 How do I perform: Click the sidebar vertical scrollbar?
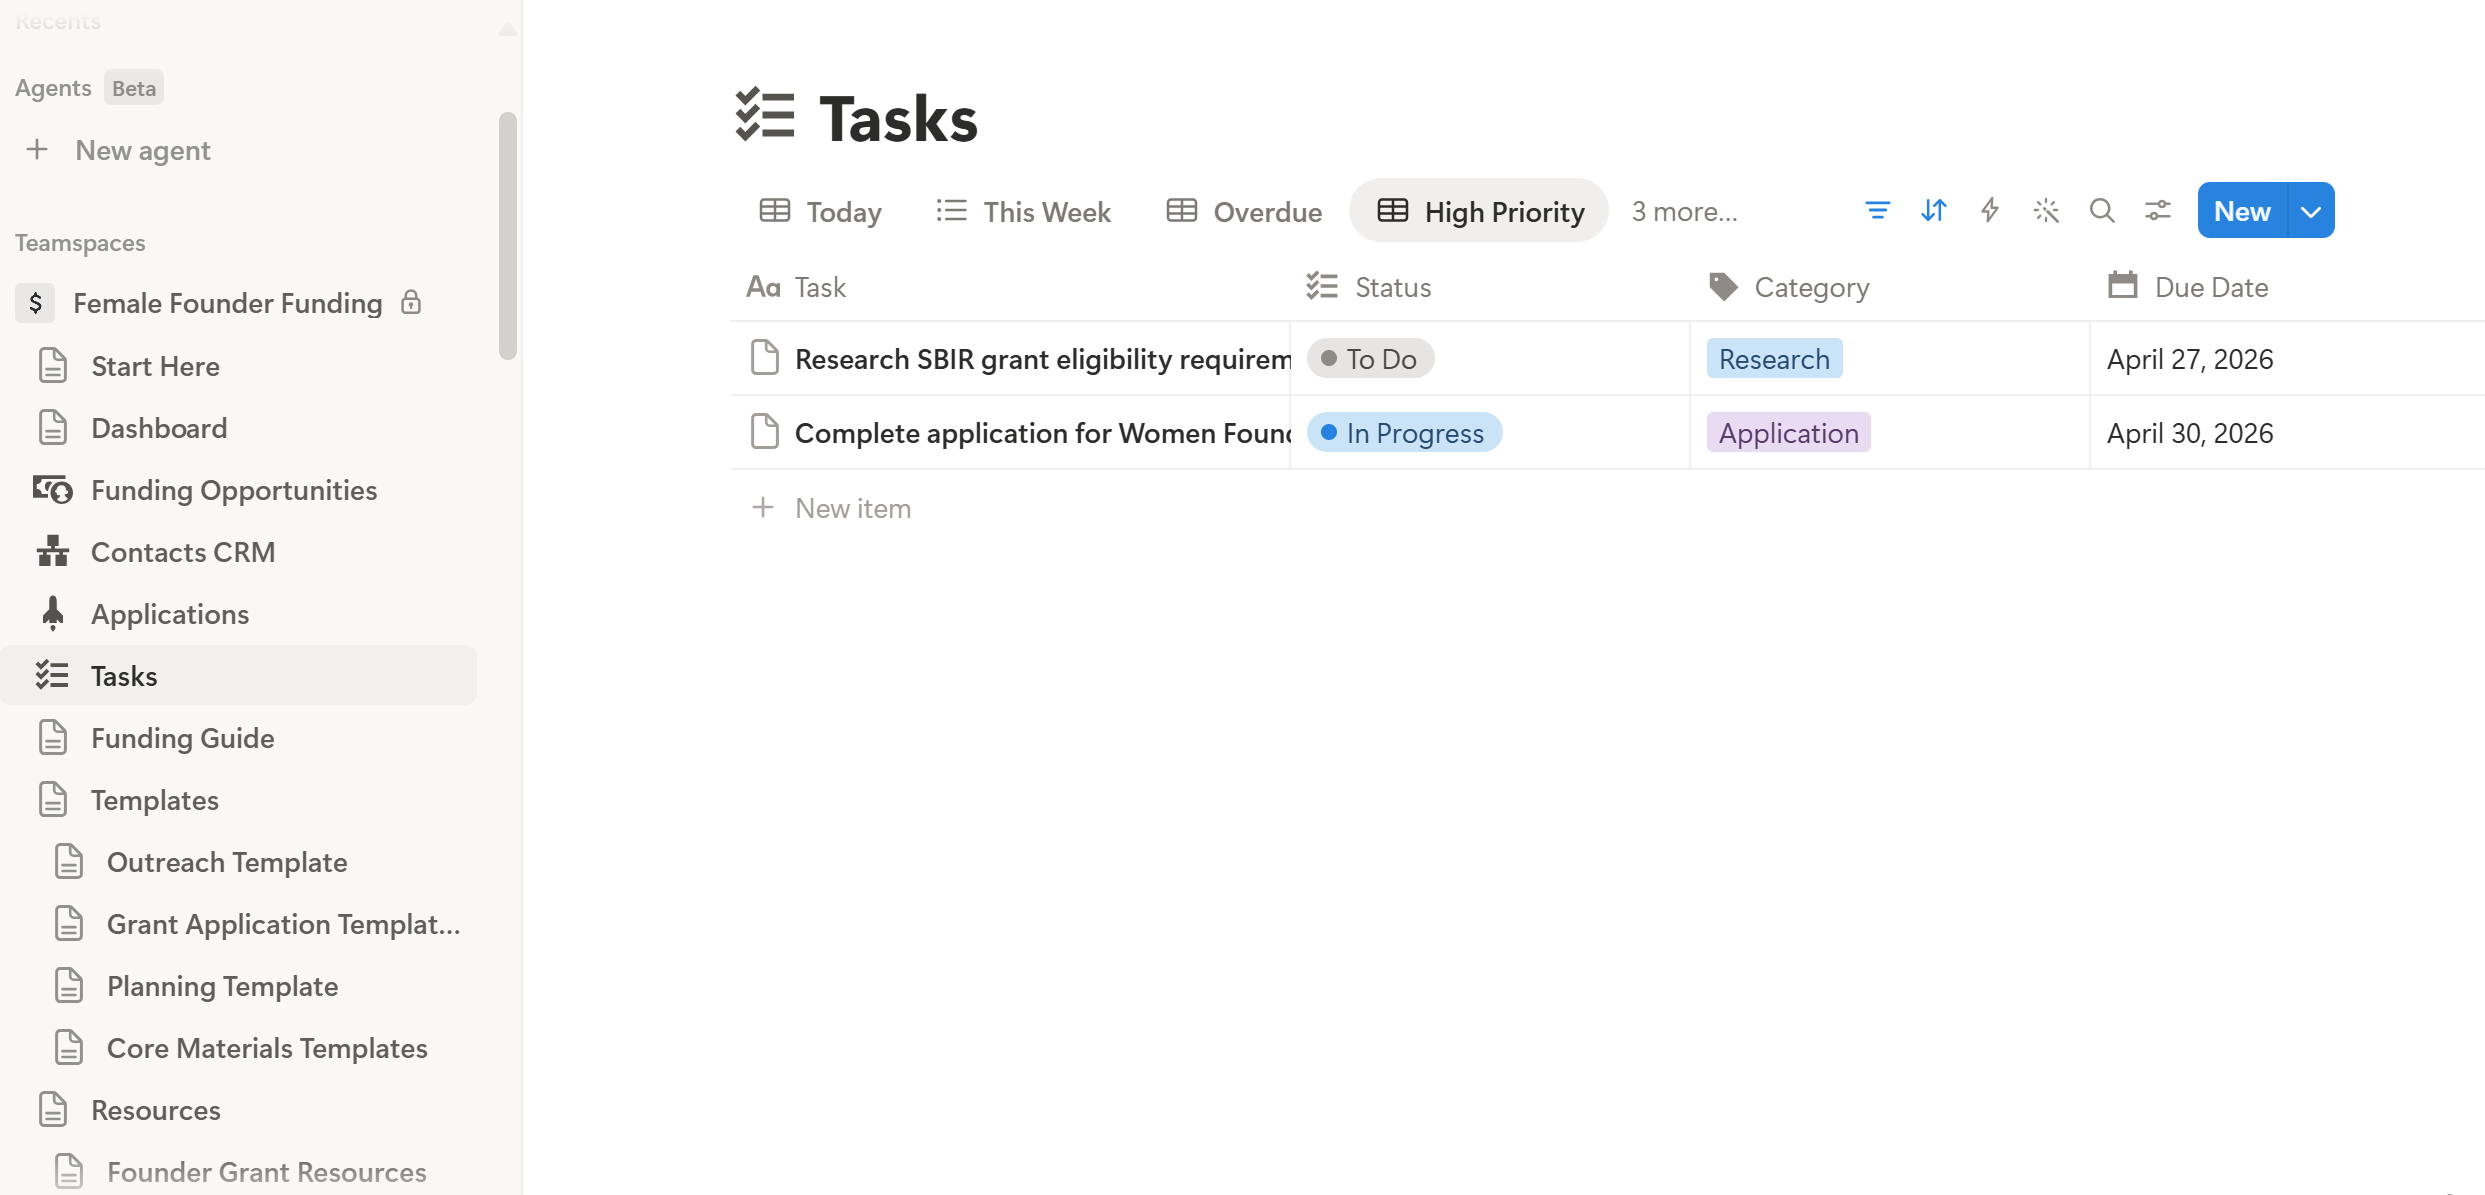pos(508,236)
